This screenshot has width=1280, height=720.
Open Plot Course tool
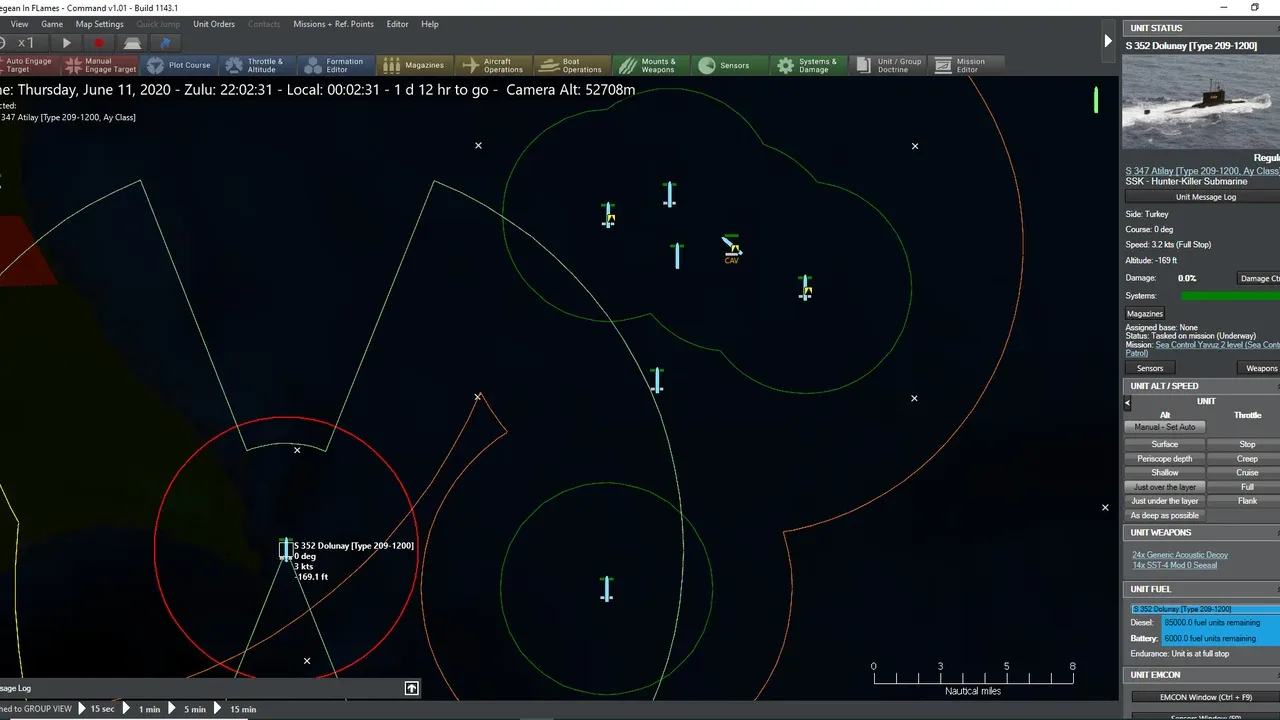pos(179,65)
